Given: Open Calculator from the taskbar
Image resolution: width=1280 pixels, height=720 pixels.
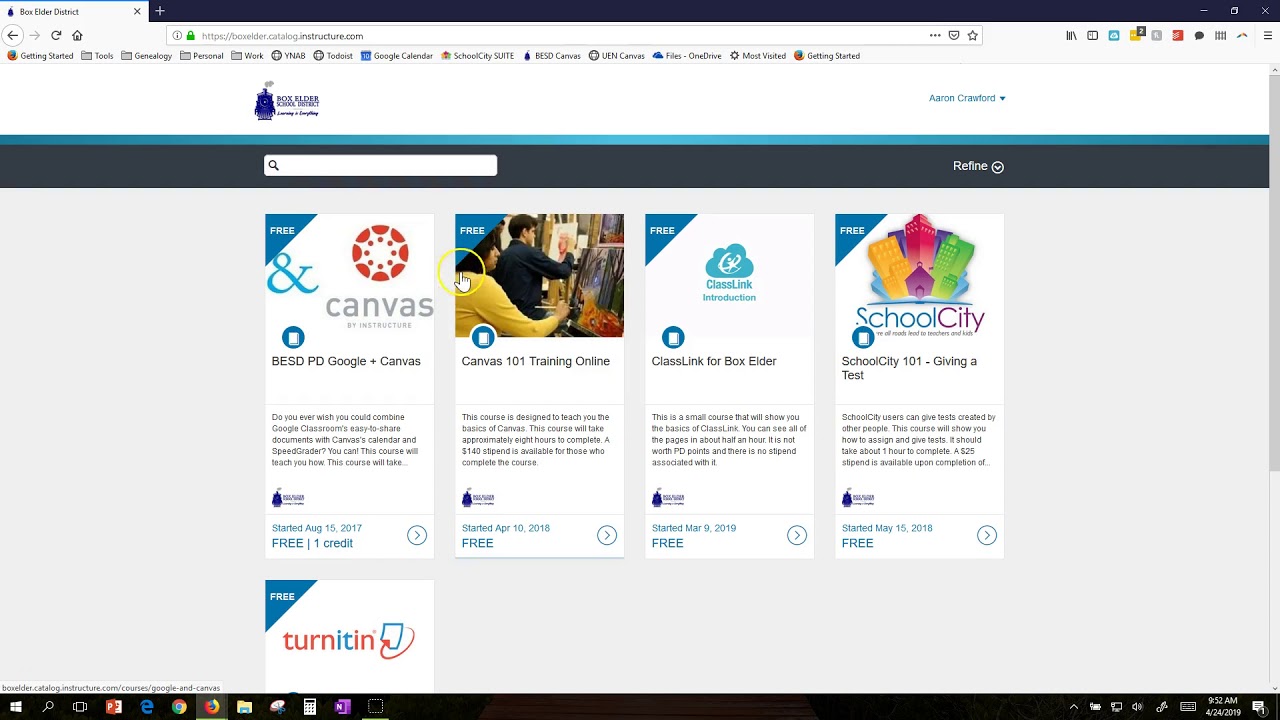Looking at the screenshot, I should (x=310, y=707).
